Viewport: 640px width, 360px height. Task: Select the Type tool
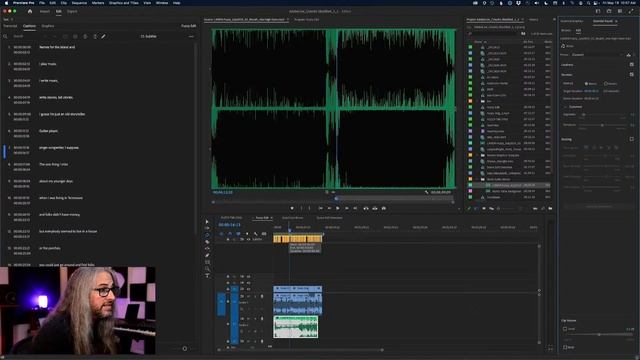click(x=207, y=276)
